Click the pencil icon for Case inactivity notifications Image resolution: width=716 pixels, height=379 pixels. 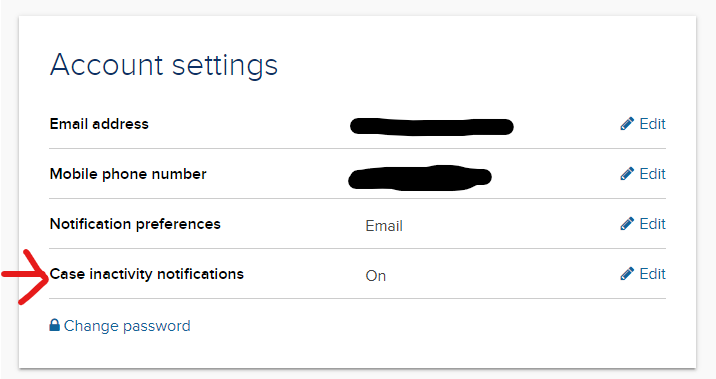click(x=627, y=274)
